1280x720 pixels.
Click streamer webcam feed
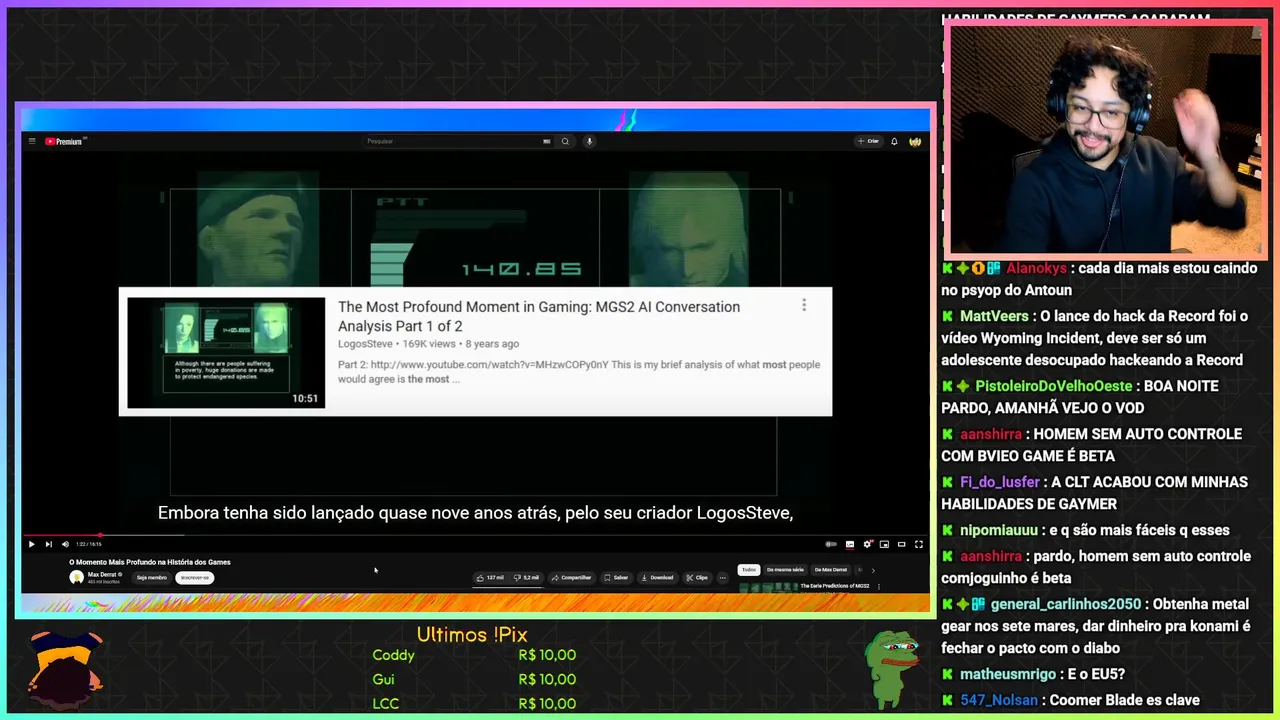[x=1105, y=140]
